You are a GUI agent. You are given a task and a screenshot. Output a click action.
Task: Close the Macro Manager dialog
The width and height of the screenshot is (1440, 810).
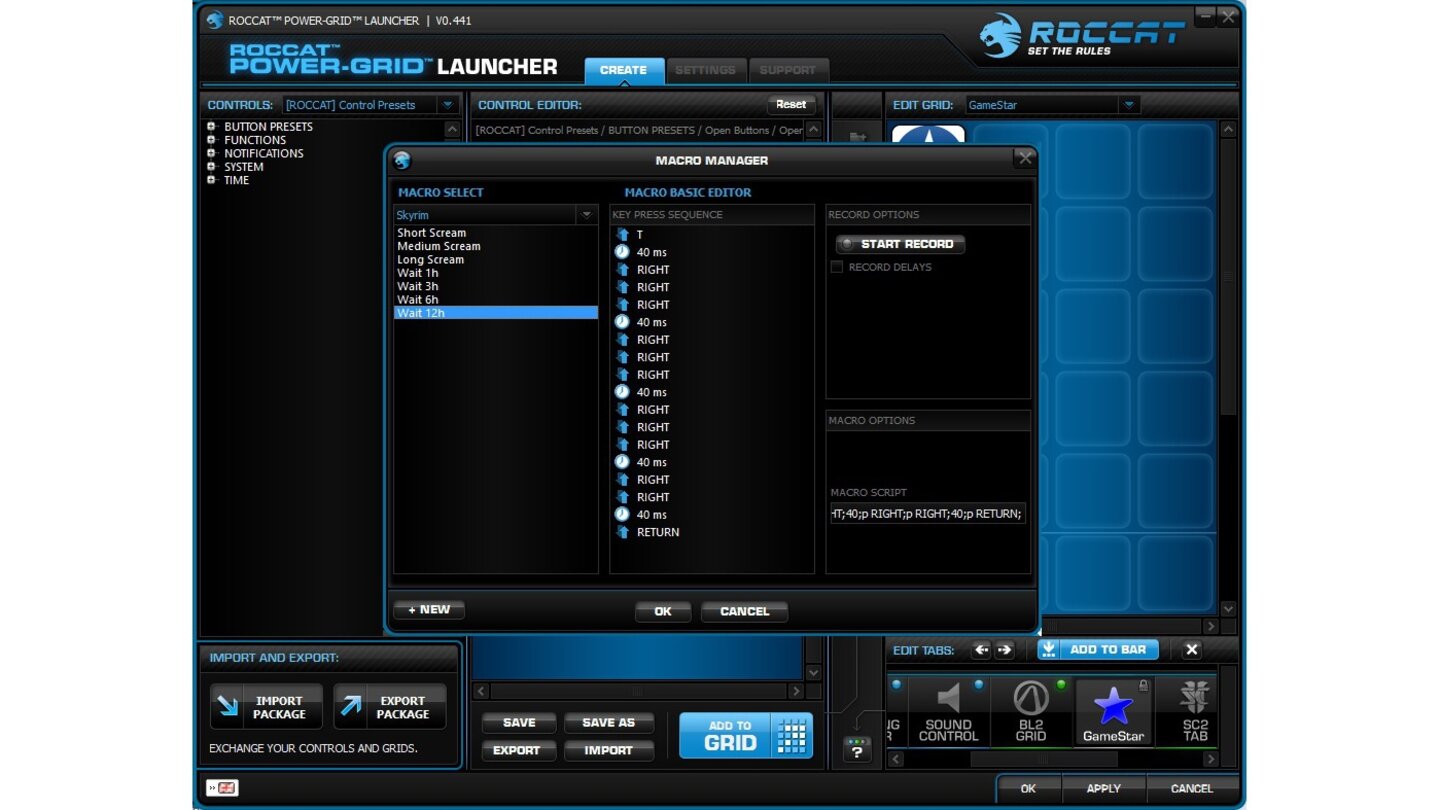tap(1024, 158)
